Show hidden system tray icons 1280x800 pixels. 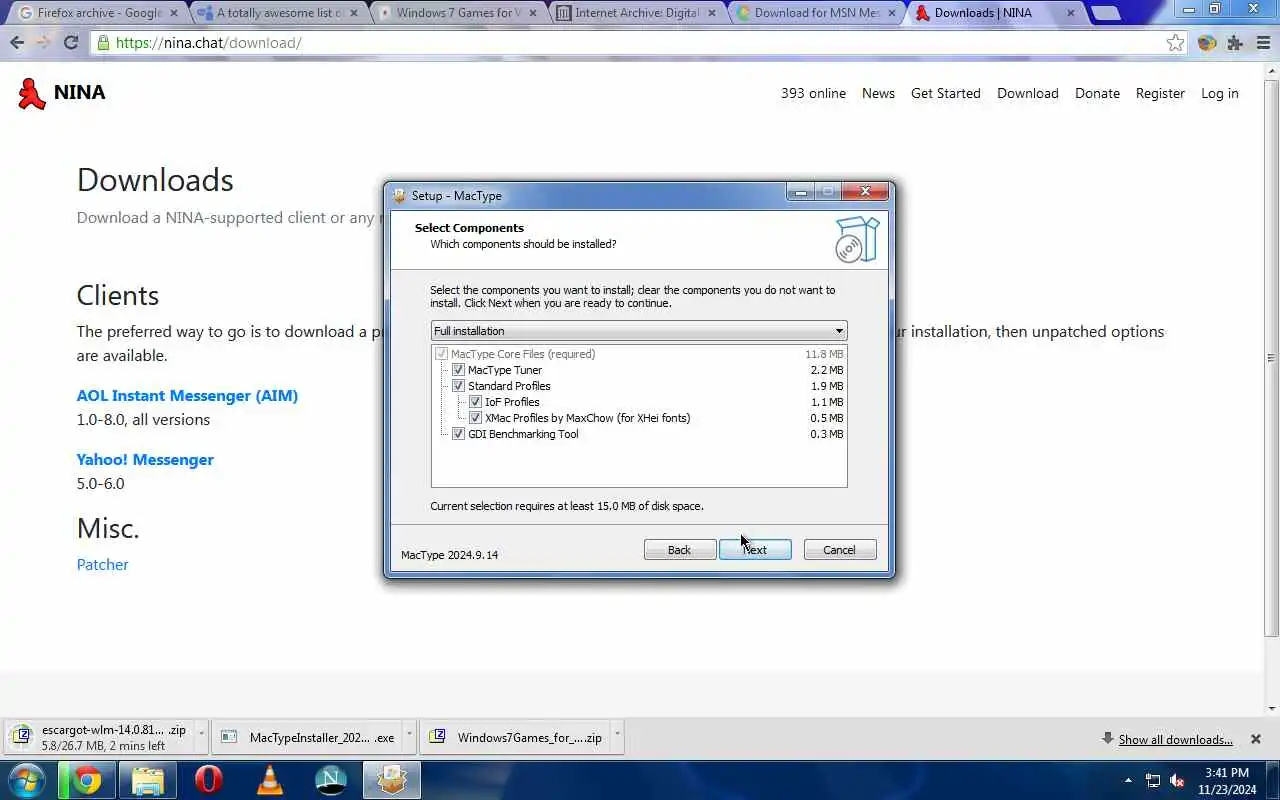click(x=1128, y=780)
